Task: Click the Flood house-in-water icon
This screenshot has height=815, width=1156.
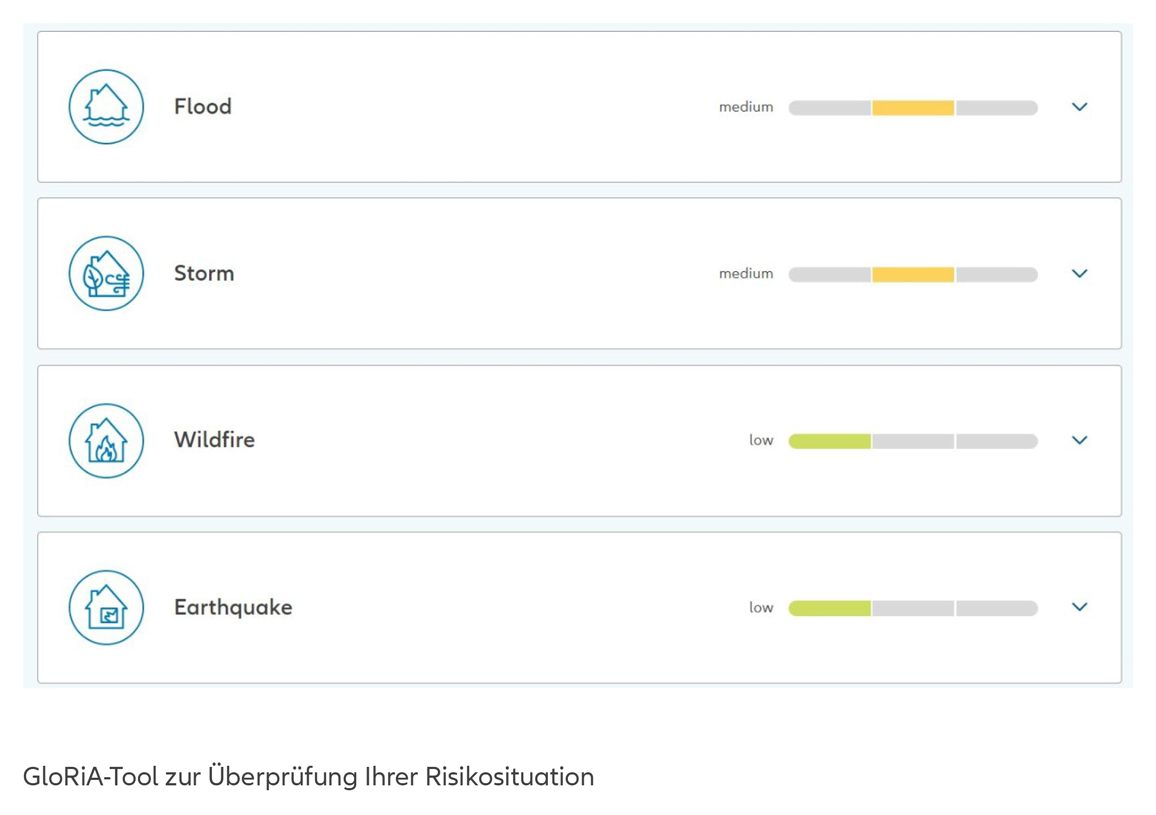Action: (106, 107)
